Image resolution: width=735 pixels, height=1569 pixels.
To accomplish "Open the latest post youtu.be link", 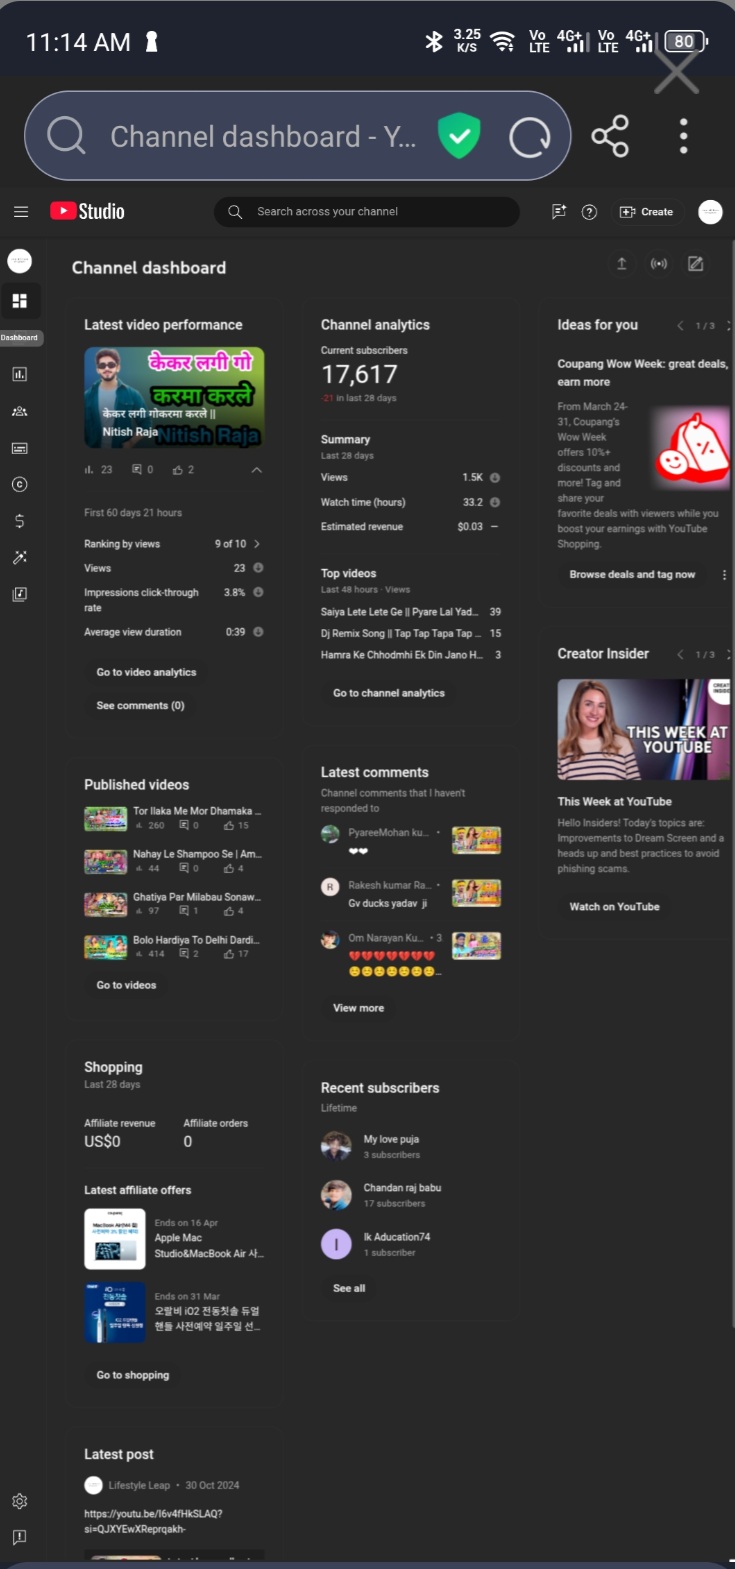I will point(153,1521).
